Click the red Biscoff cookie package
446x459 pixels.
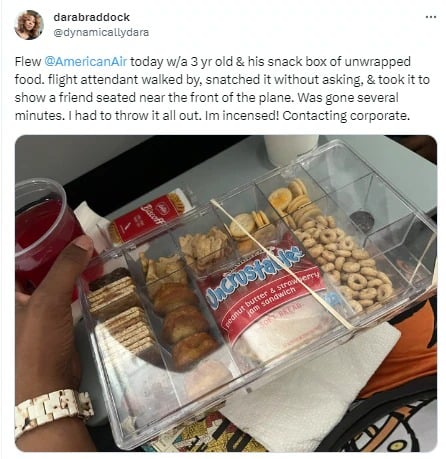pos(147,217)
